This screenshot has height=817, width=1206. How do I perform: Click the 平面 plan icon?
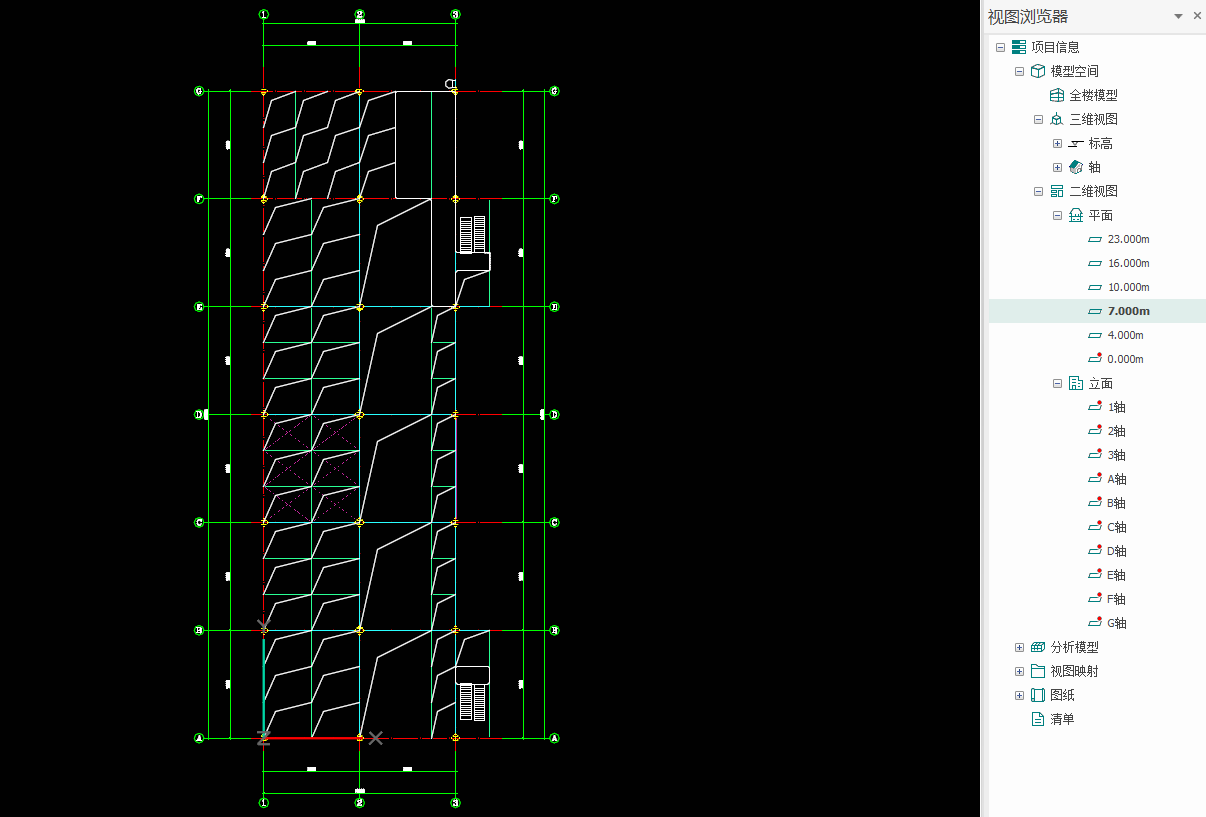1076,215
